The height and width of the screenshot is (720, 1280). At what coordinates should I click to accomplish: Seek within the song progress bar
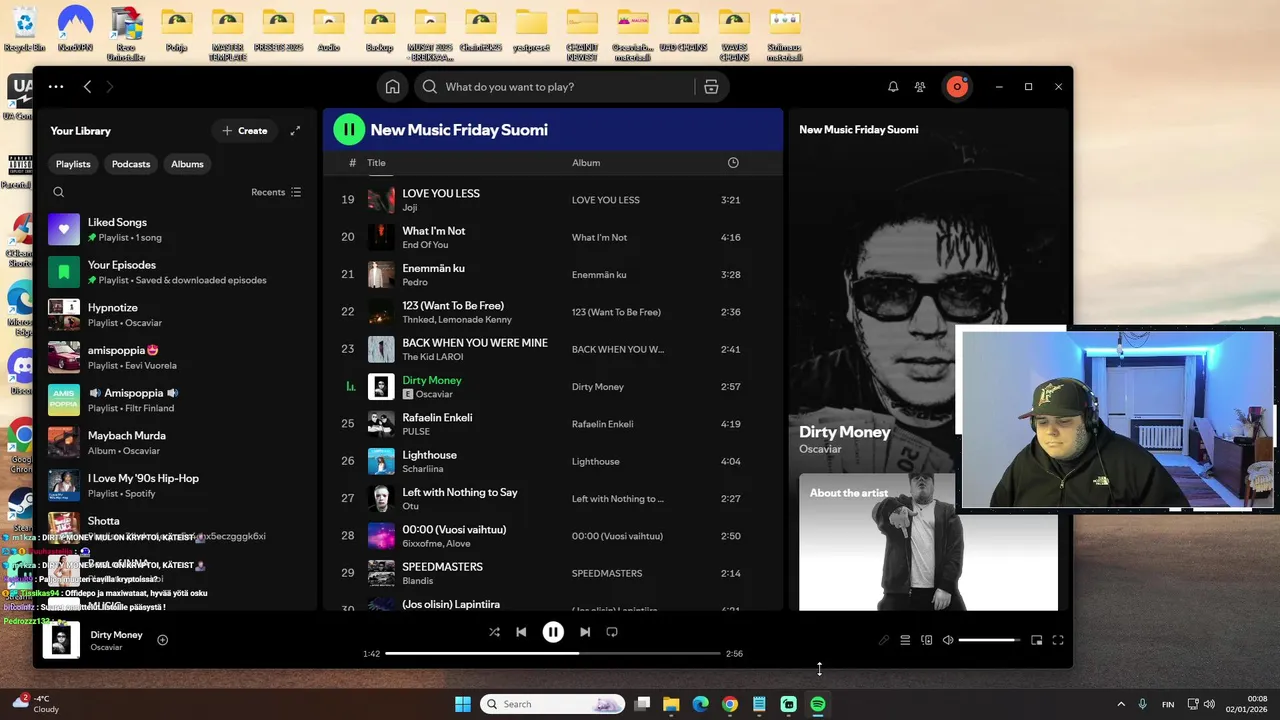[552, 653]
